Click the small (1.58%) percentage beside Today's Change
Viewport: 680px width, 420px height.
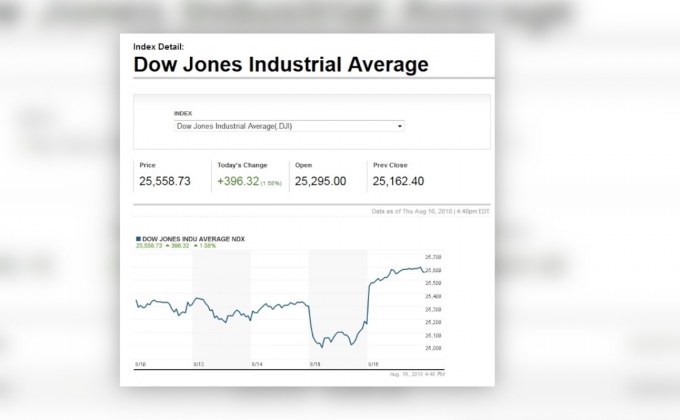point(272,183)
